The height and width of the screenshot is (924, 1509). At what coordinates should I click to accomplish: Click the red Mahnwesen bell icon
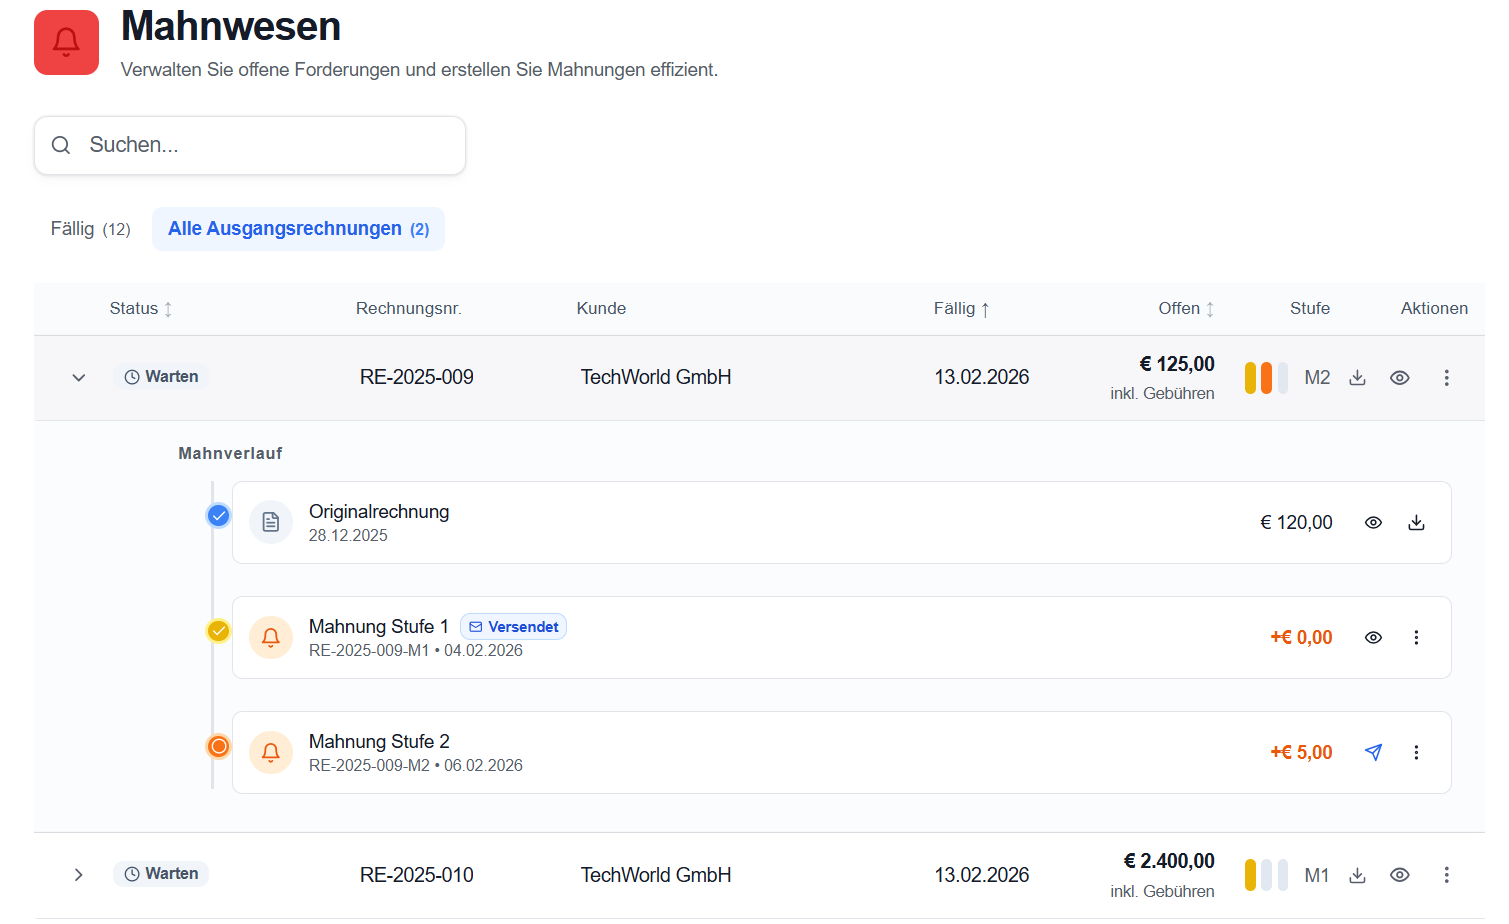66,43
